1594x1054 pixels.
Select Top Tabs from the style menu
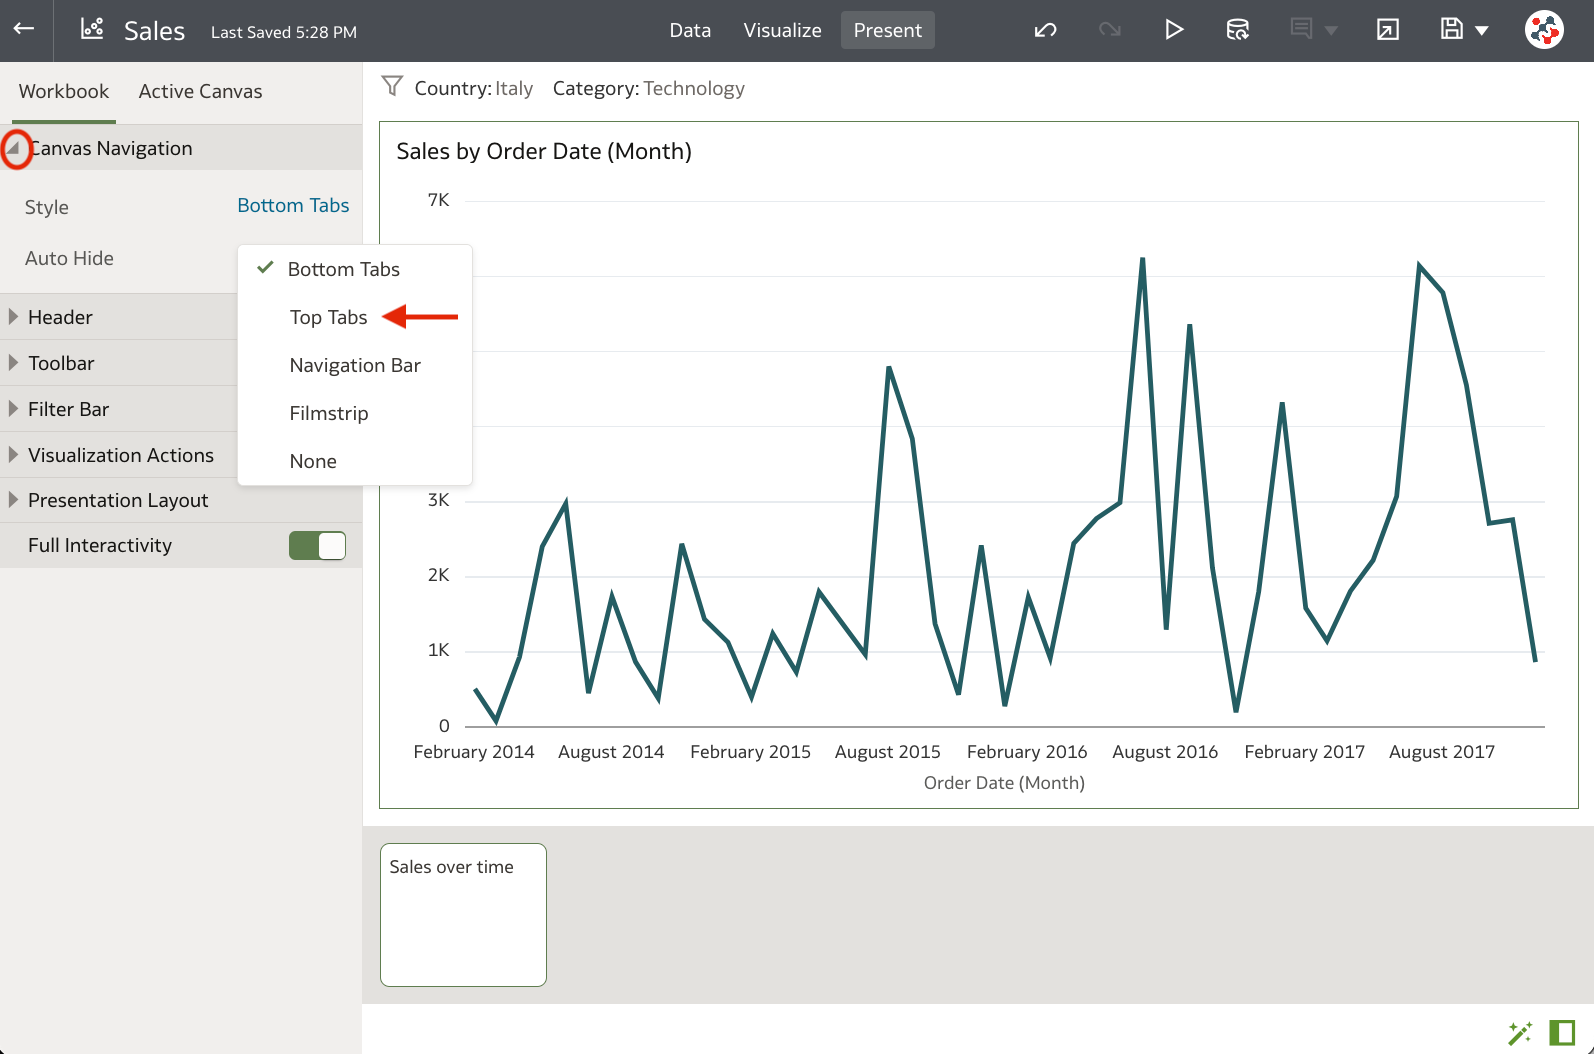tap(328, 317)
